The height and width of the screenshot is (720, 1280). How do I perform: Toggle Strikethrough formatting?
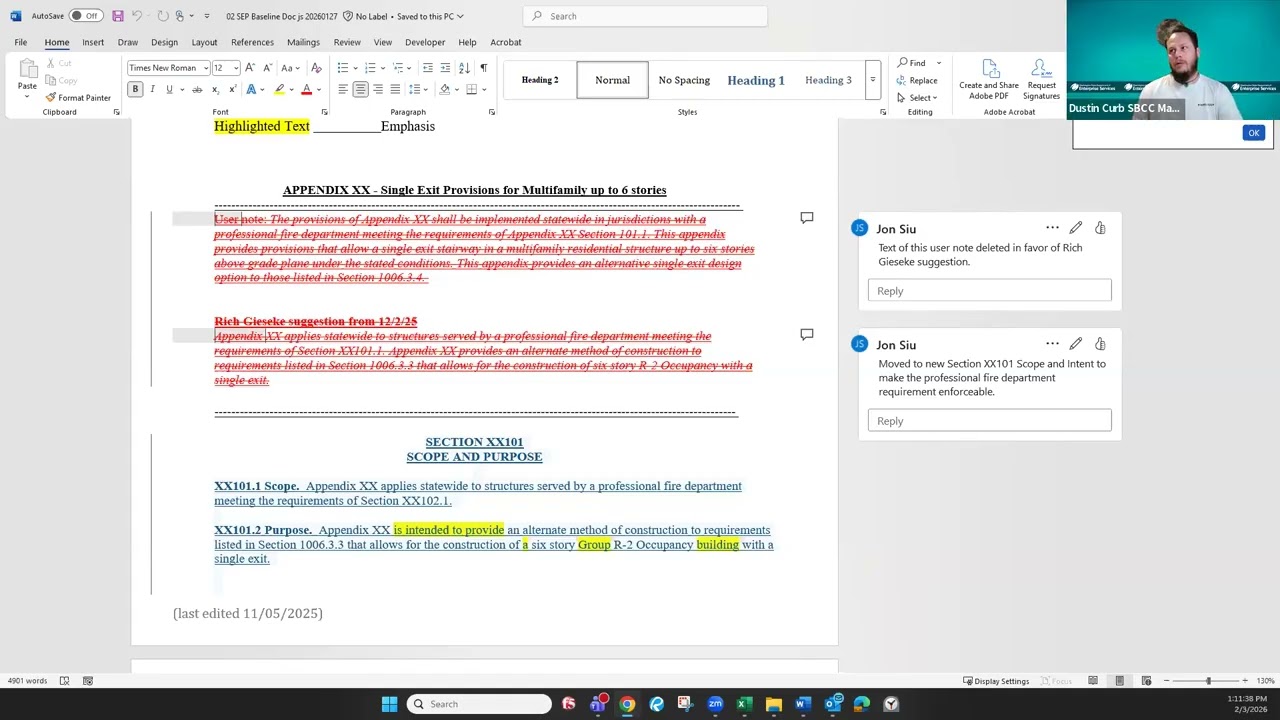197,90
